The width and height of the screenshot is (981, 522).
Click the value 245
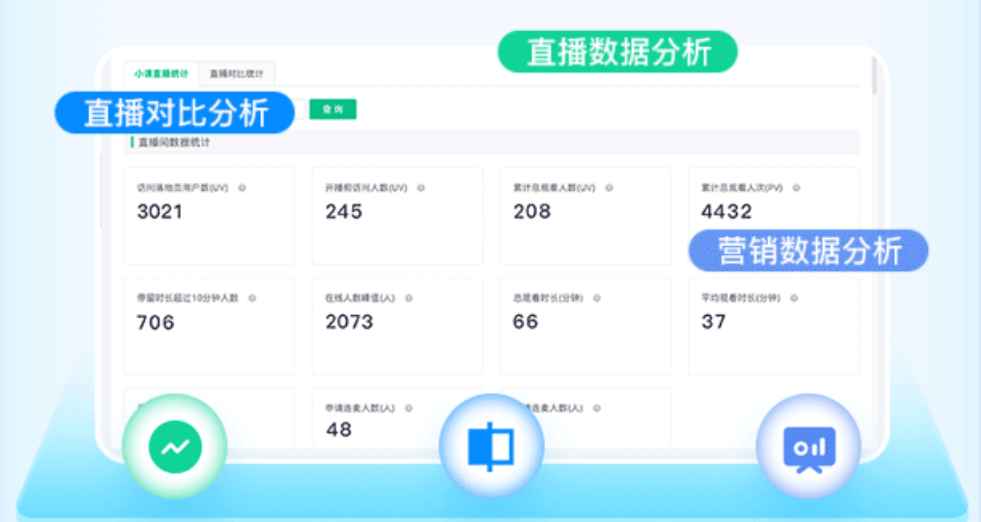click(343, 212)
